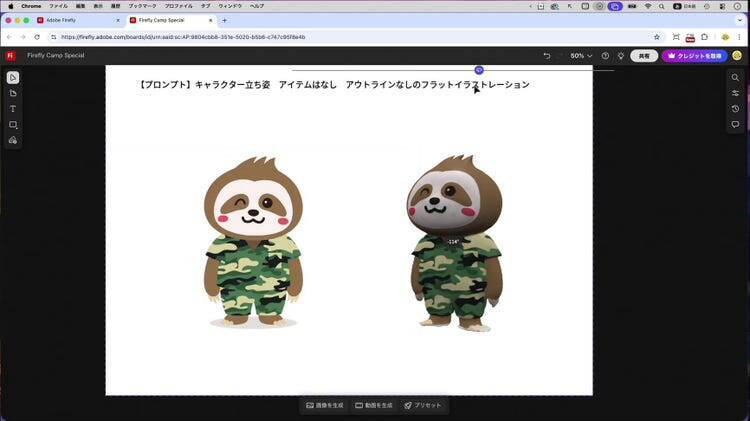
Task: Click the screenshot capture extension icon
Action: click(676, 37)
